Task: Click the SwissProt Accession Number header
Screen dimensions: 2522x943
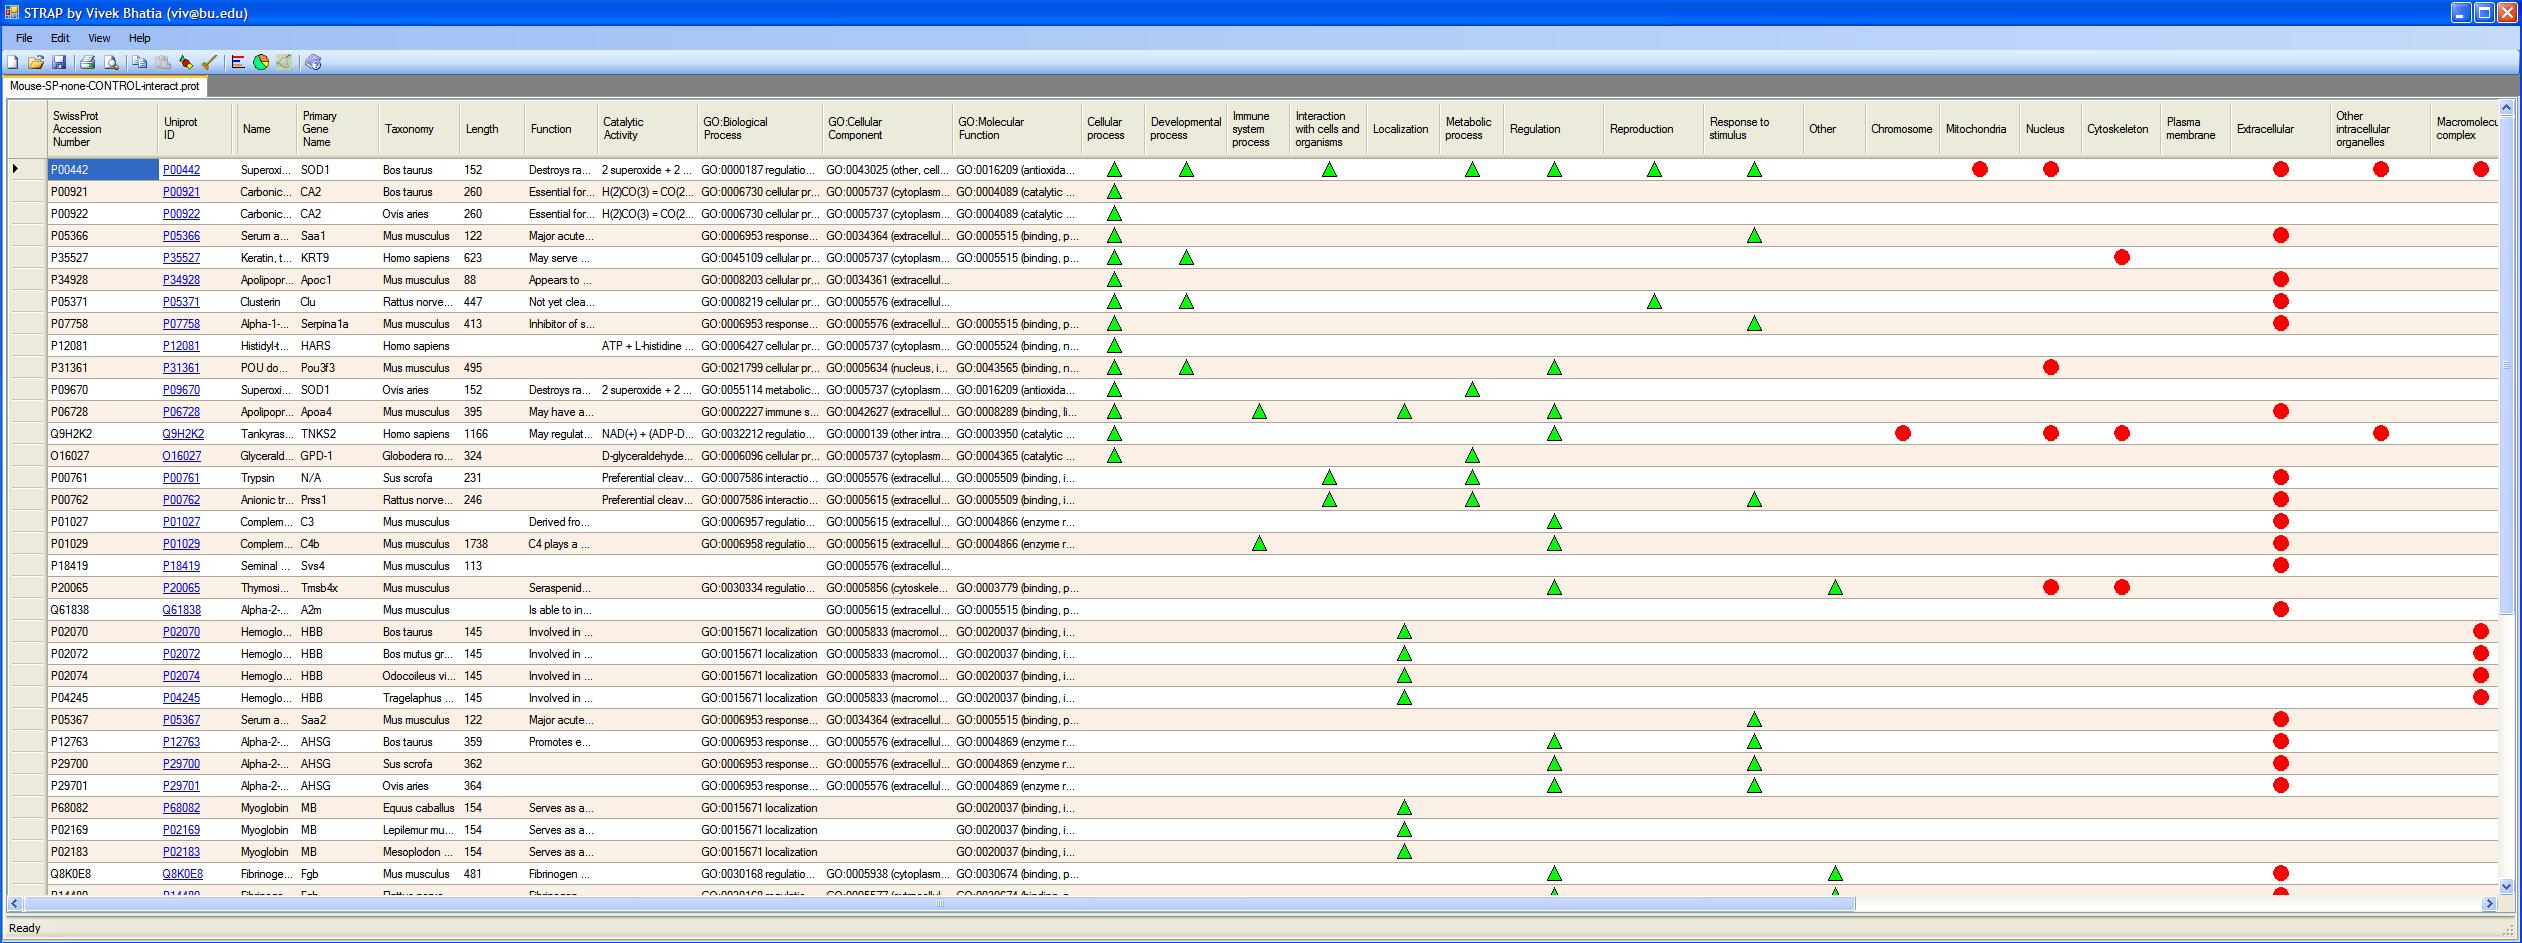Action: click(x=103, y=129)
